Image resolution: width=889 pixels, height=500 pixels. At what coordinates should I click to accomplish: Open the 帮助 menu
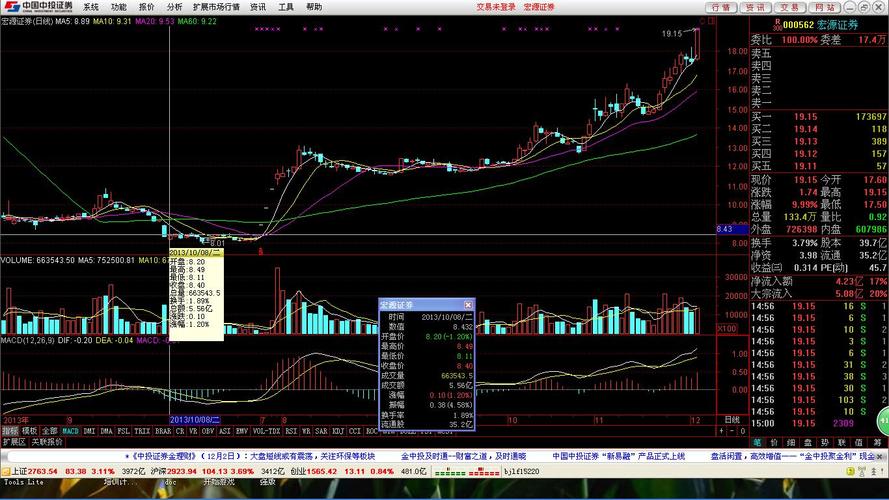[x=314, y=7]
